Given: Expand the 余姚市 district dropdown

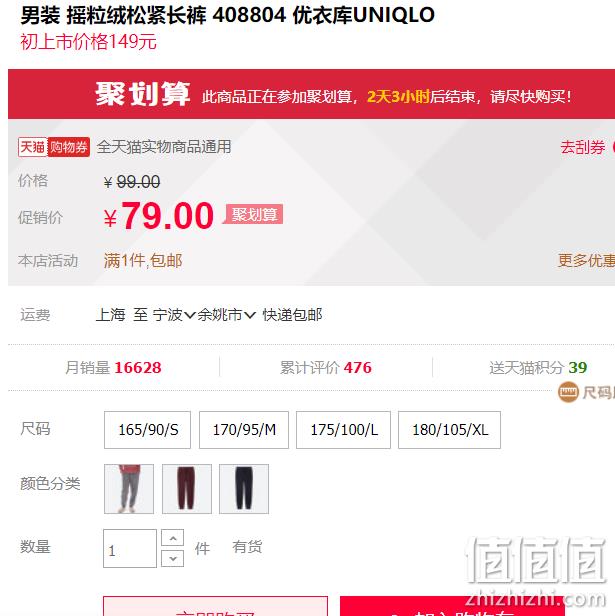Looking at the screenshot, I should coord(227,315).
